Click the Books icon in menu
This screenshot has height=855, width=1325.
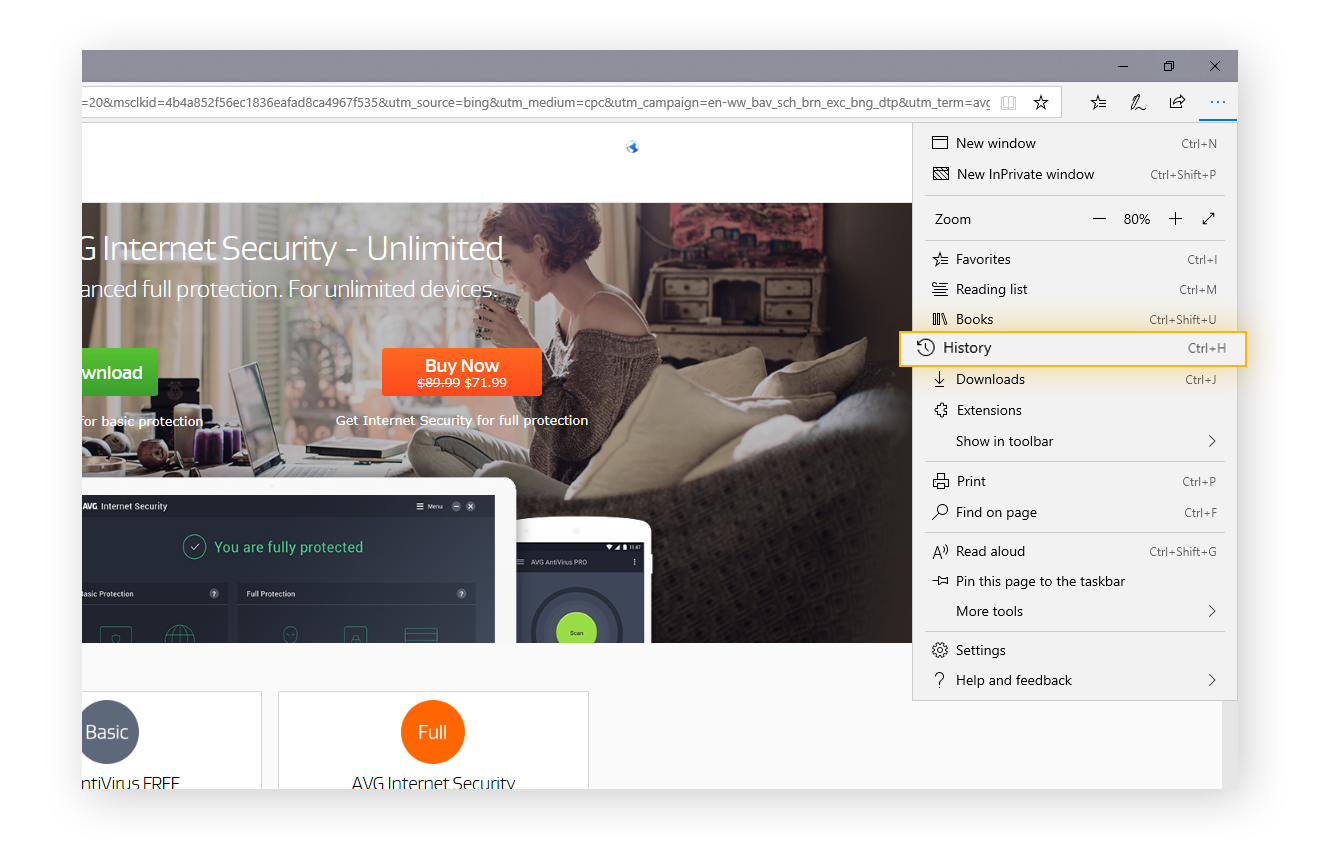click(940, 319)
